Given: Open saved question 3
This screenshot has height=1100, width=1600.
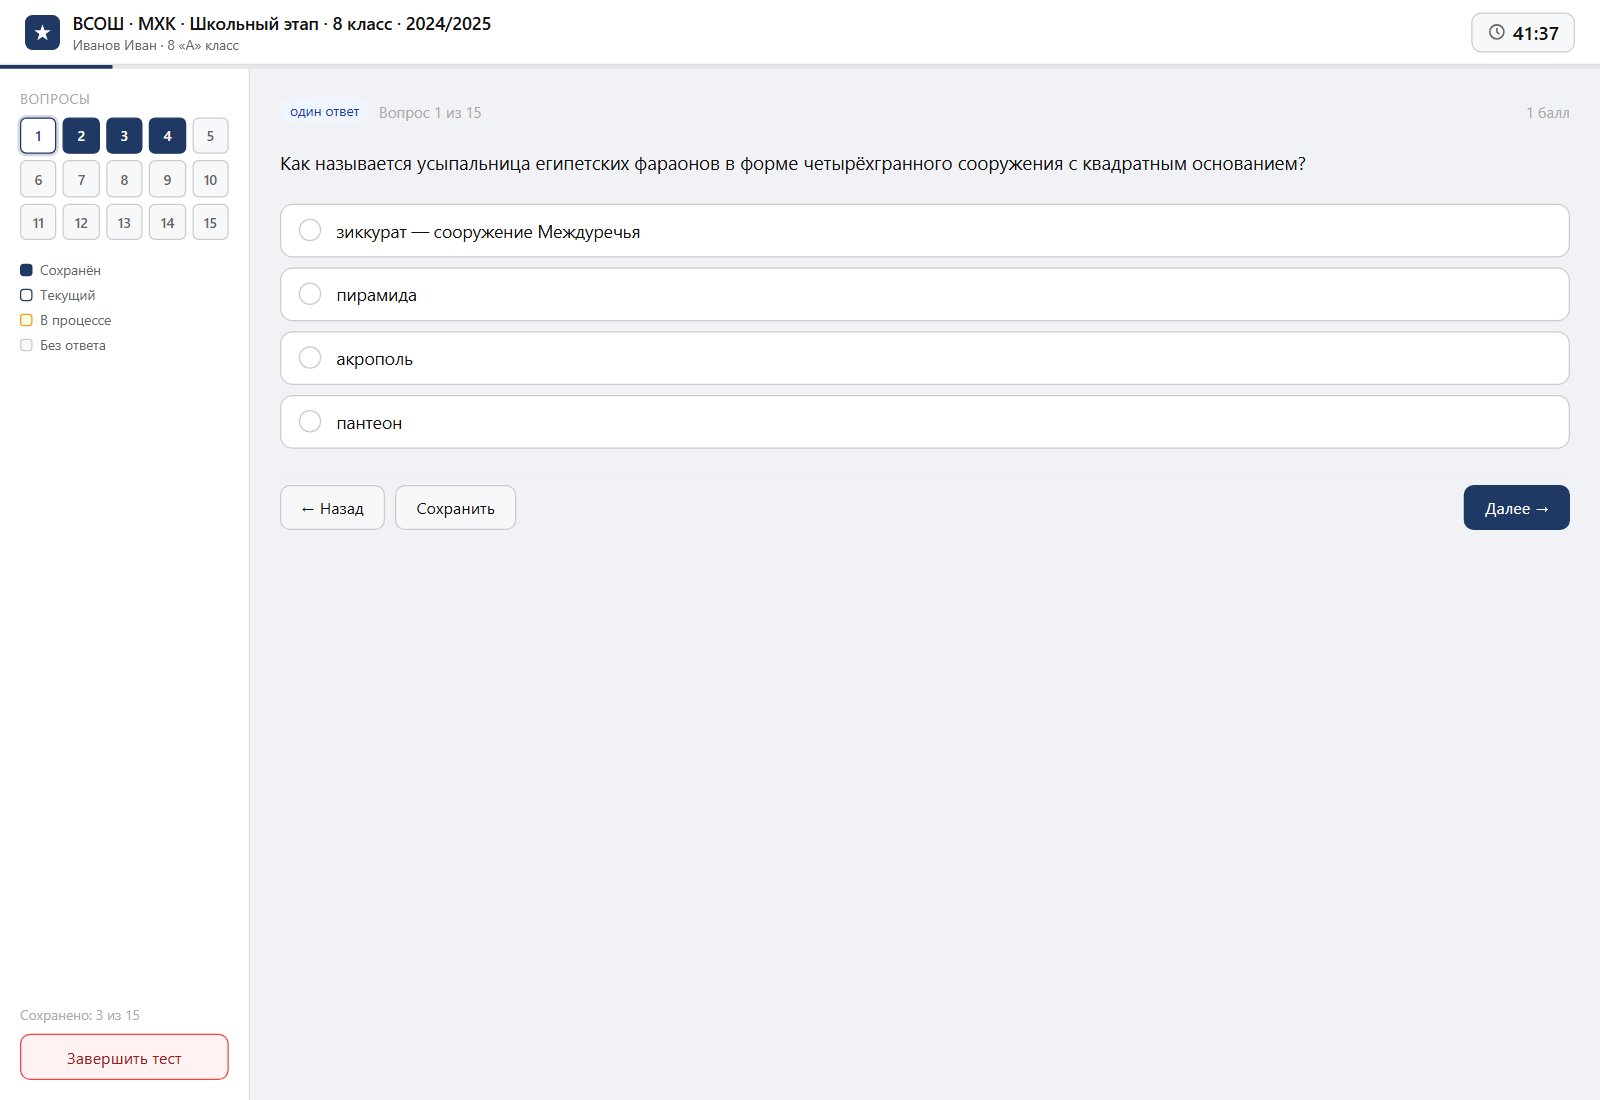Looking at the screenshot, I should click(124, 136).
